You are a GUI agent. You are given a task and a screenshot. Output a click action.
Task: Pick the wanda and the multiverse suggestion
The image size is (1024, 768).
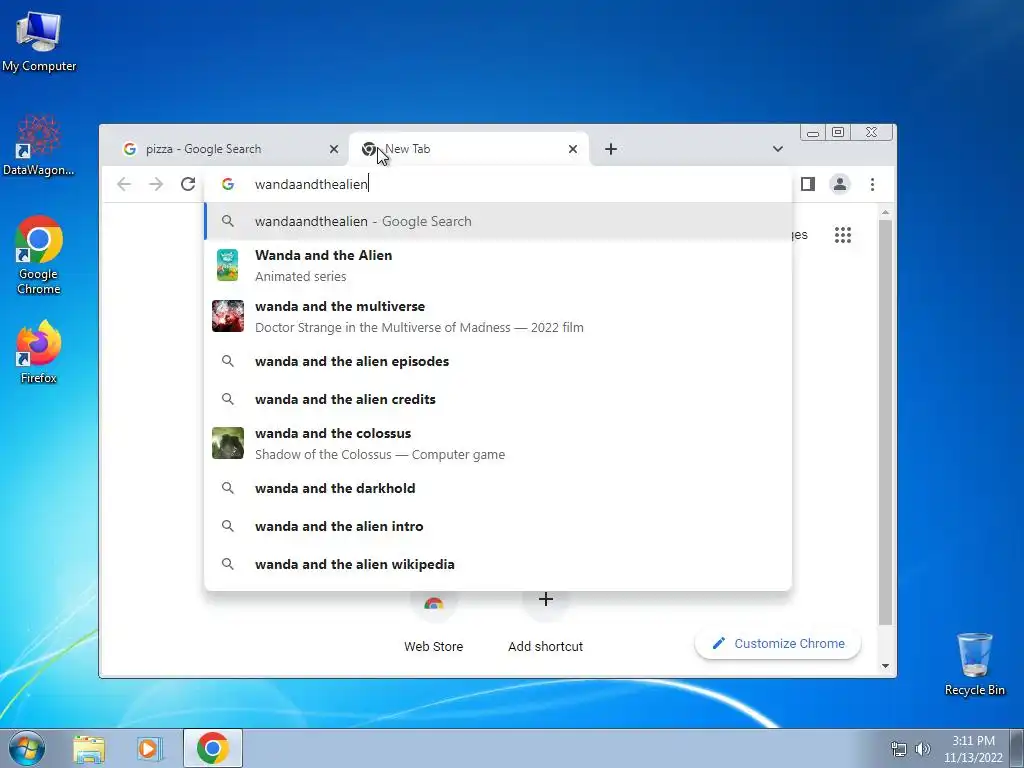498,316
